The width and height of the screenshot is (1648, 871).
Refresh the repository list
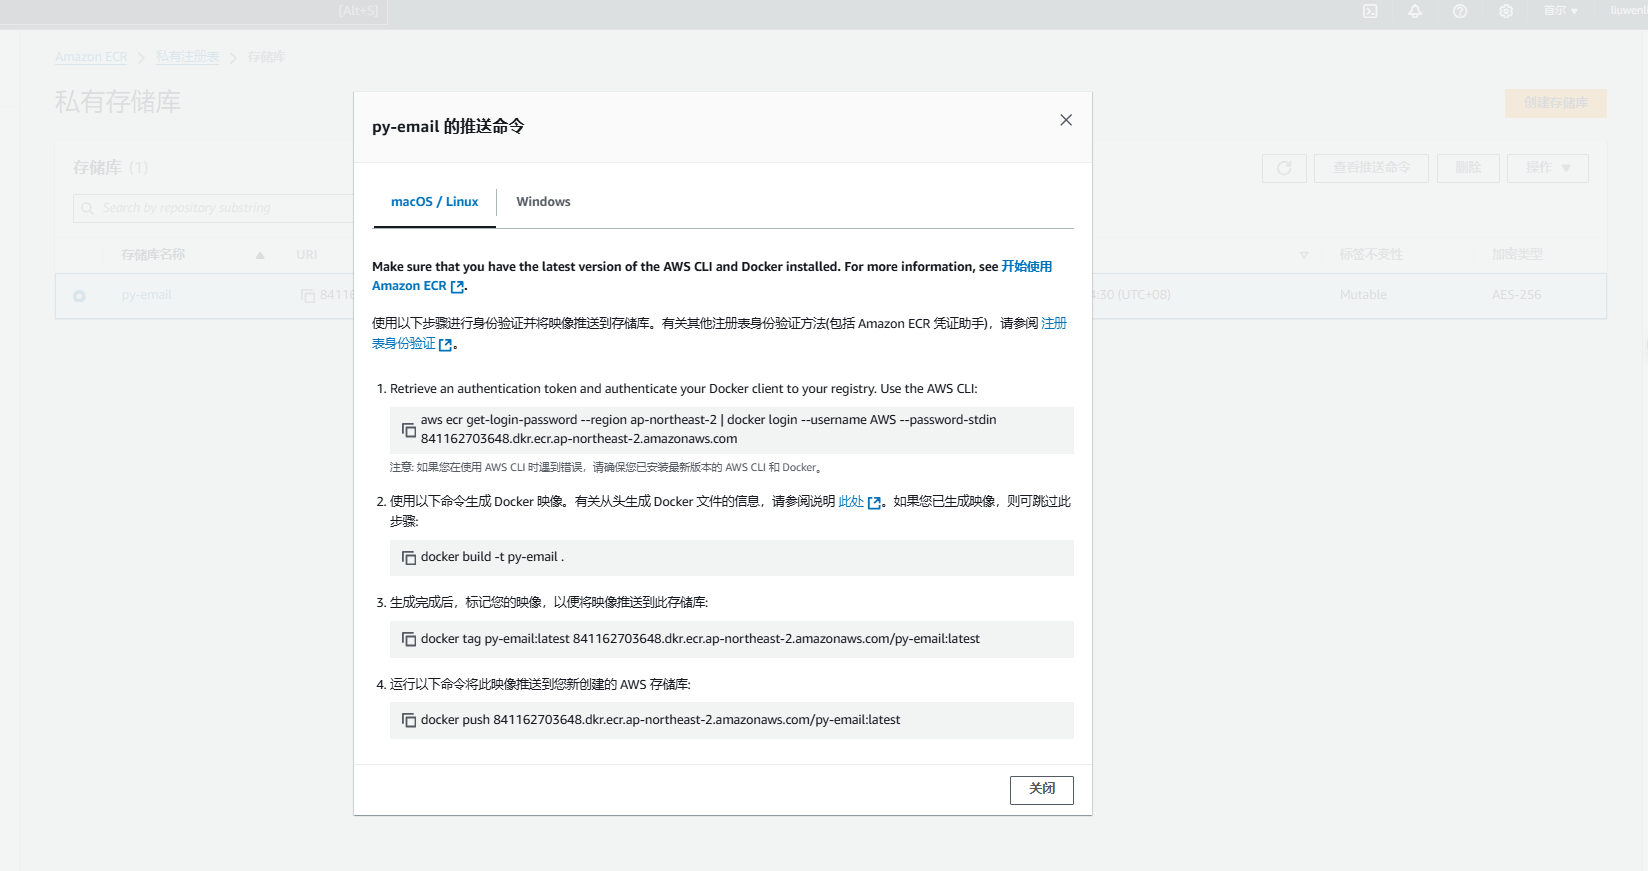pos(1284,168)
